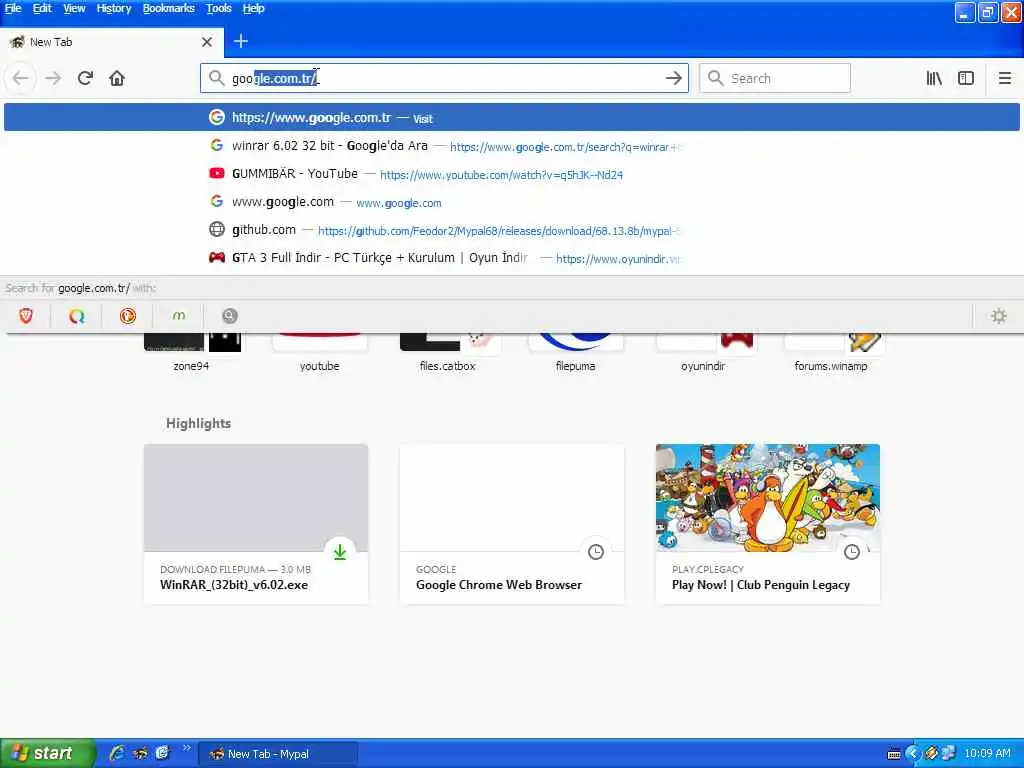
Task: Visit the https://www.google.com.tr suggestion
Action: [x=512, y=118]
